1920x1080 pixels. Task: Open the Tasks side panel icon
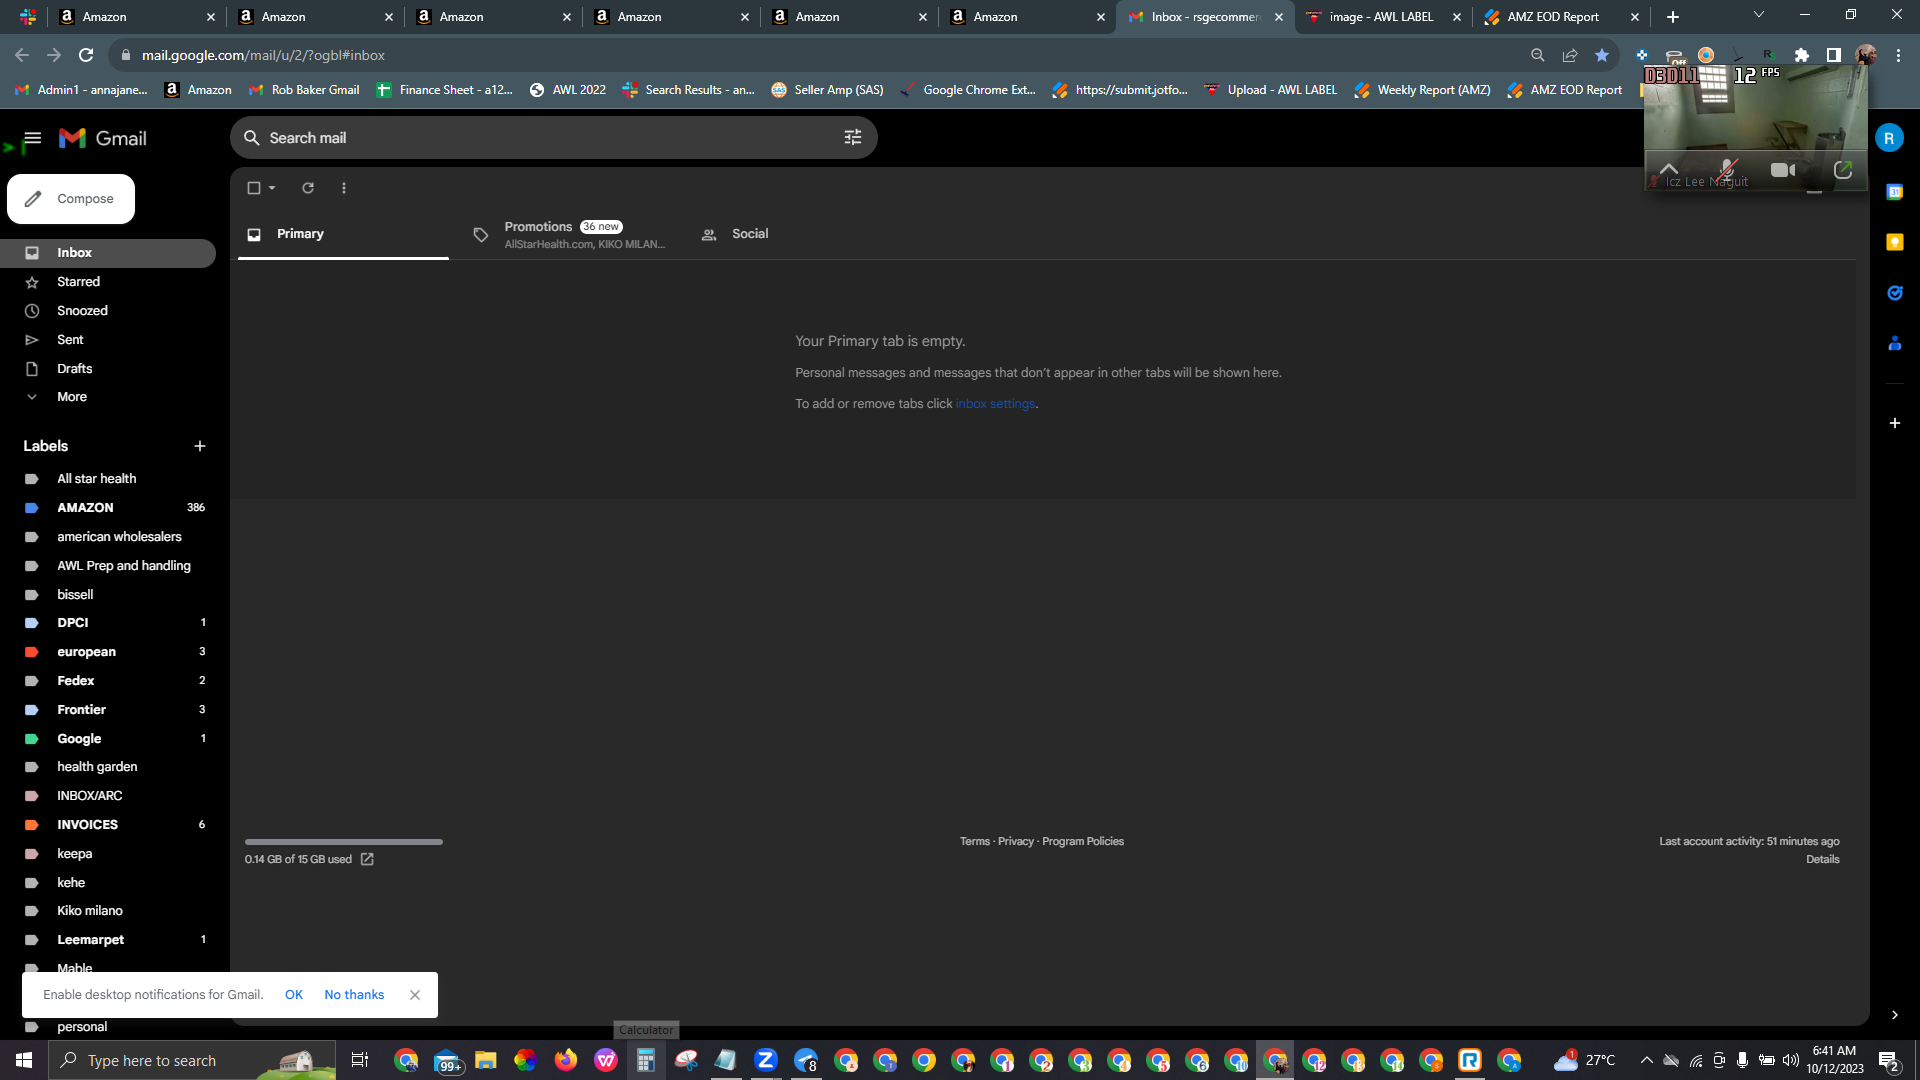pyautogui.click(x=1894, y=293)
